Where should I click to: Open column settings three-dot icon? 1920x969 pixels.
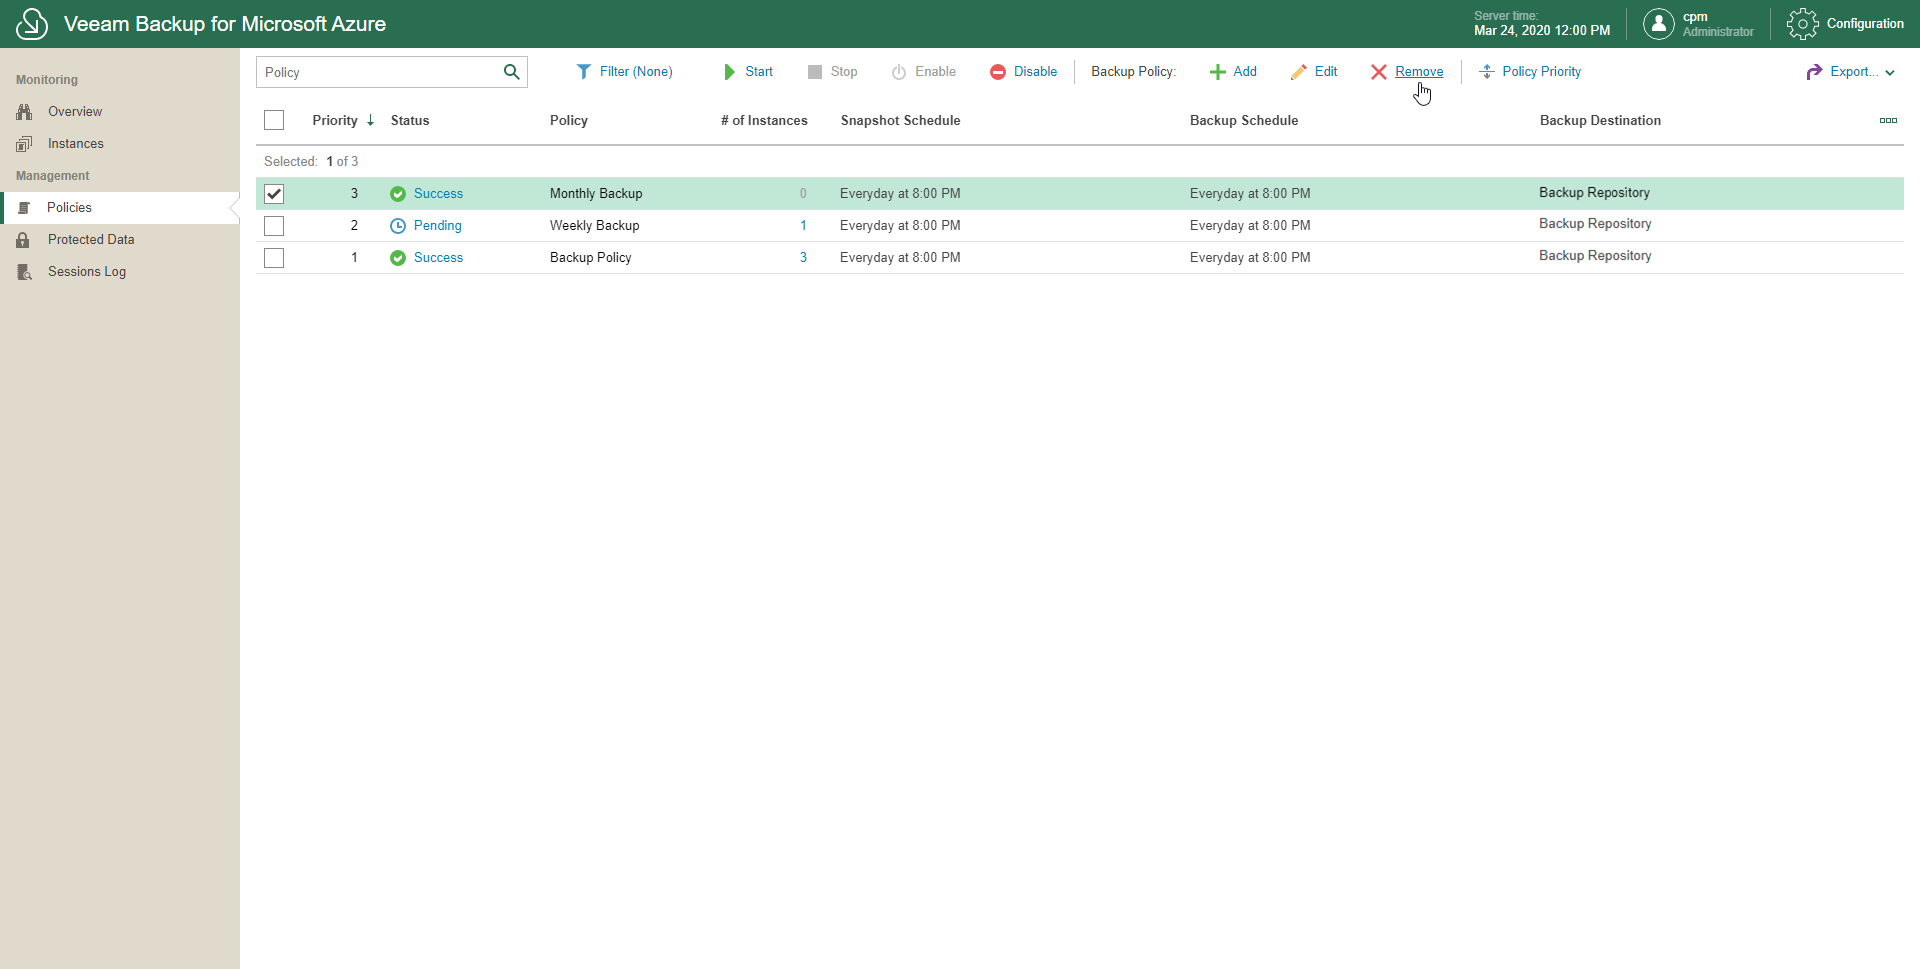(x=1888, y=121)
